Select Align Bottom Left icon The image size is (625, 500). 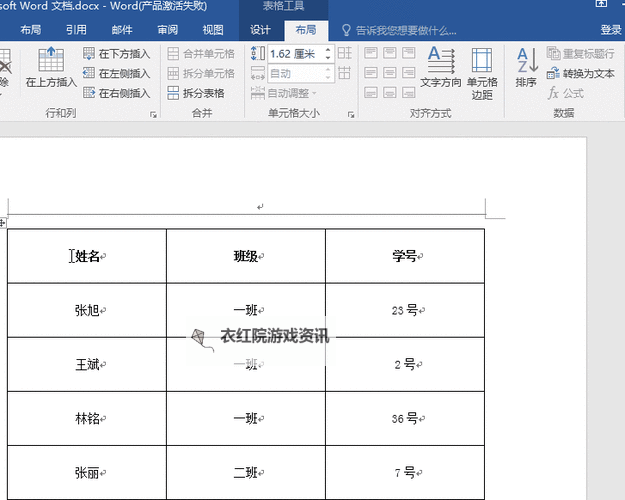371,93
